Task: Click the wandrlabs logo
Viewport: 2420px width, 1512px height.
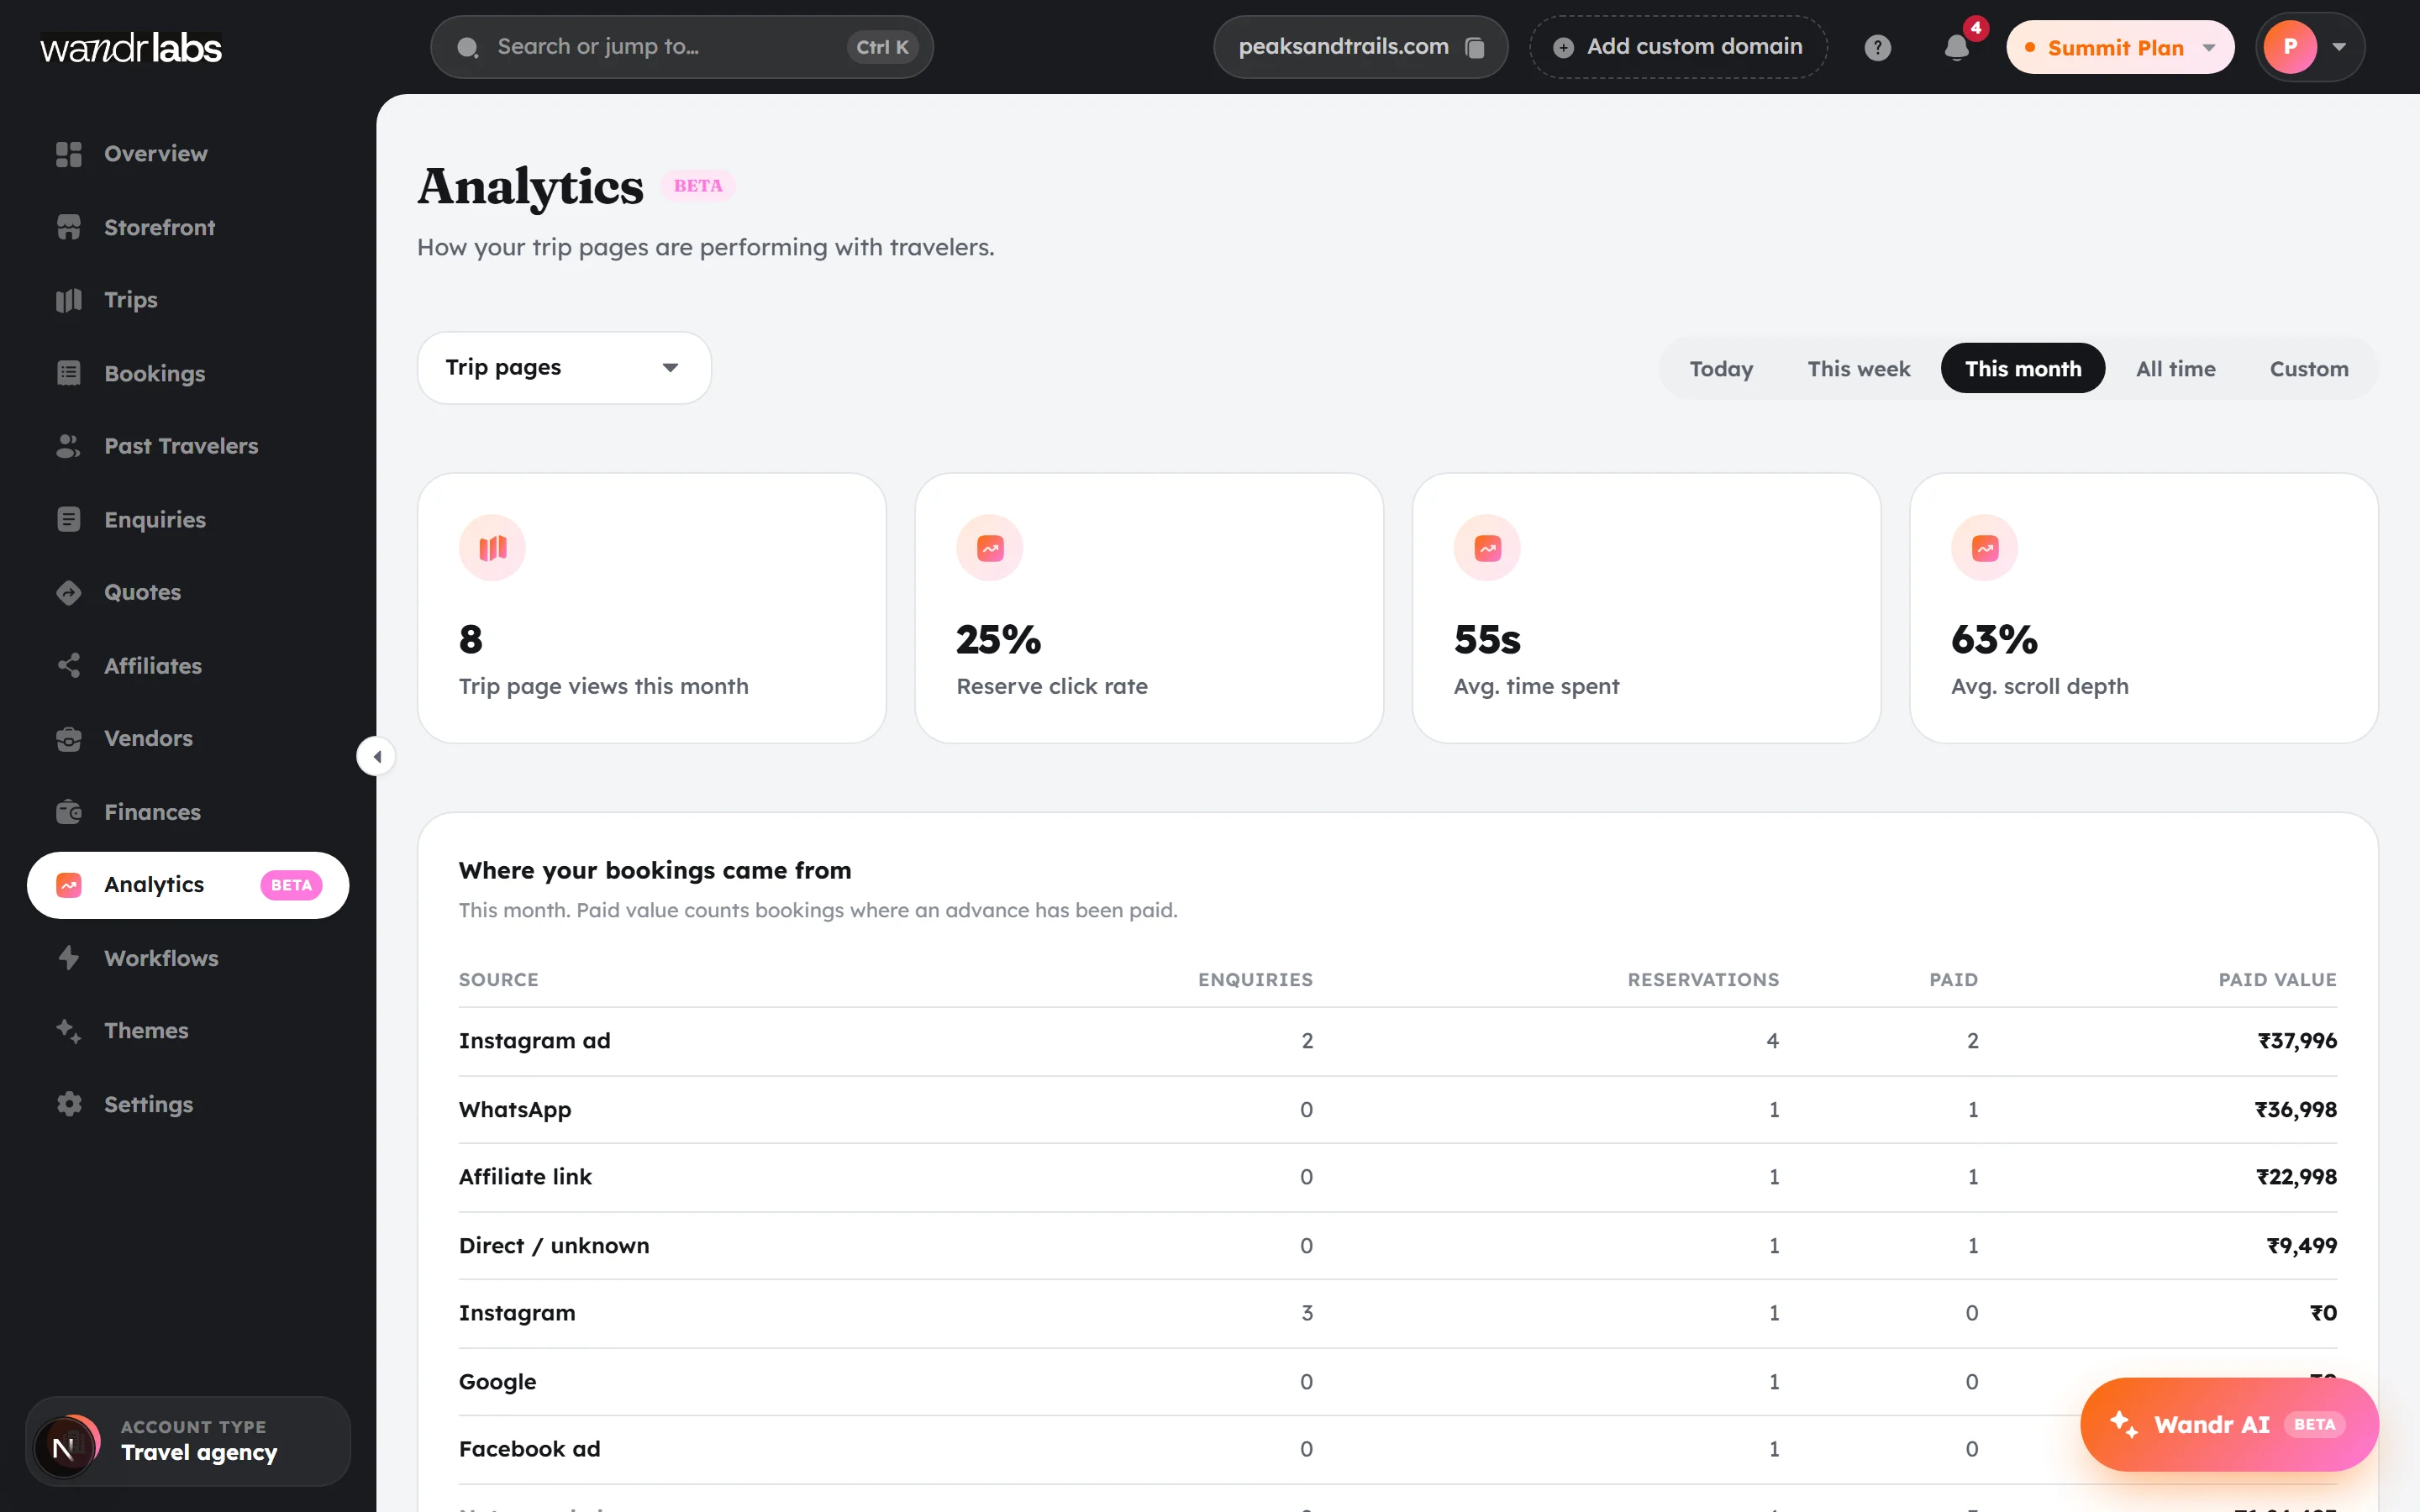Action: pyautogui.click(x=131, y=47)
